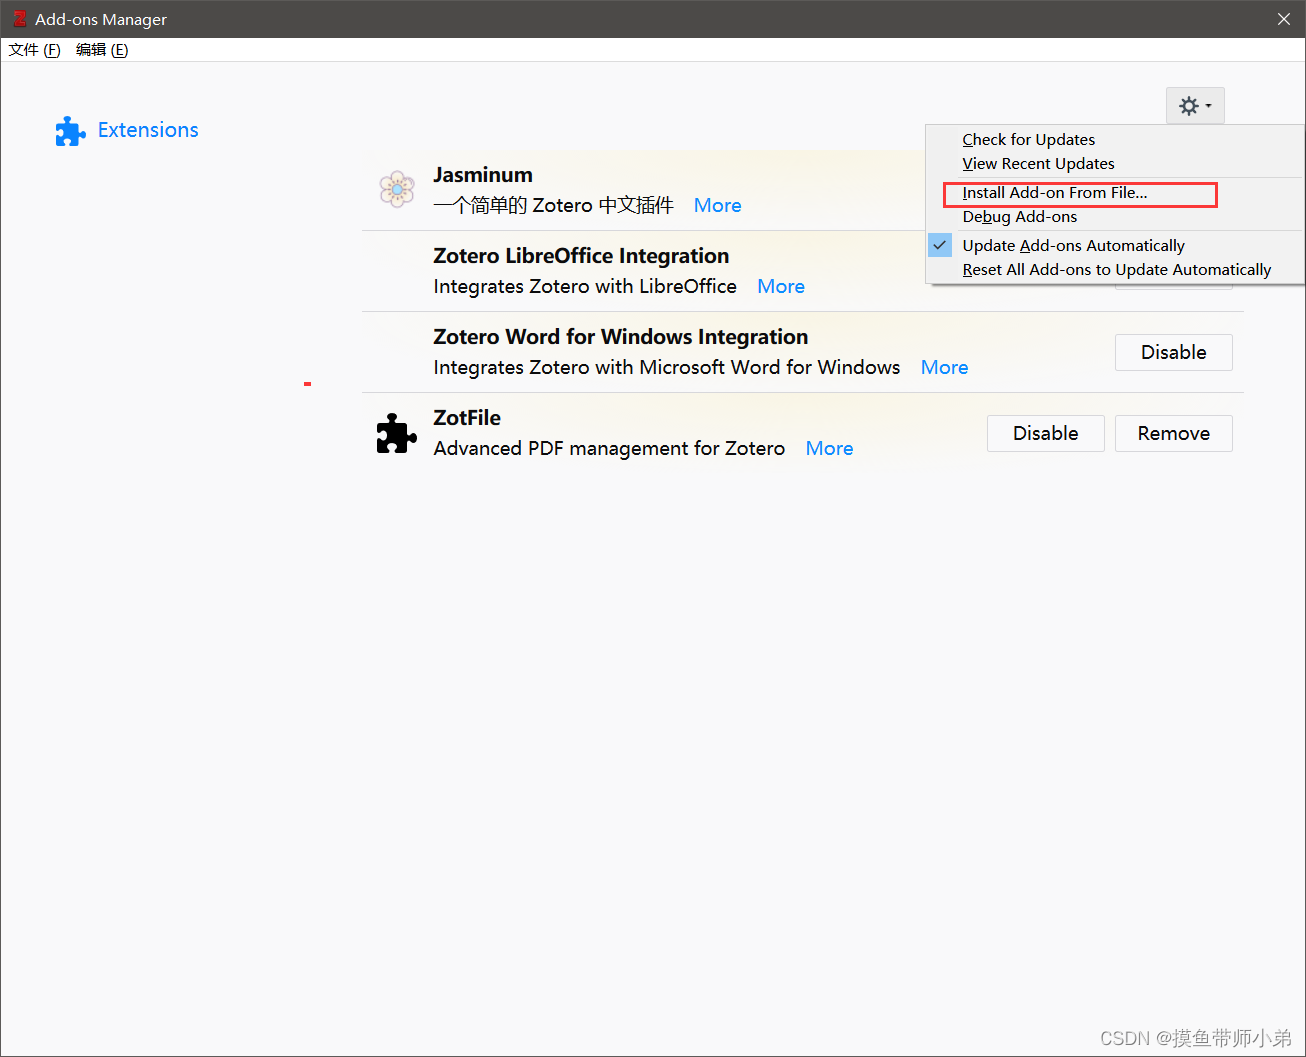The width and height of the screenshot is (1306, 1057).
Task: Click 'Advanced PDF management for Zotero' description
Action: (609, 448)
